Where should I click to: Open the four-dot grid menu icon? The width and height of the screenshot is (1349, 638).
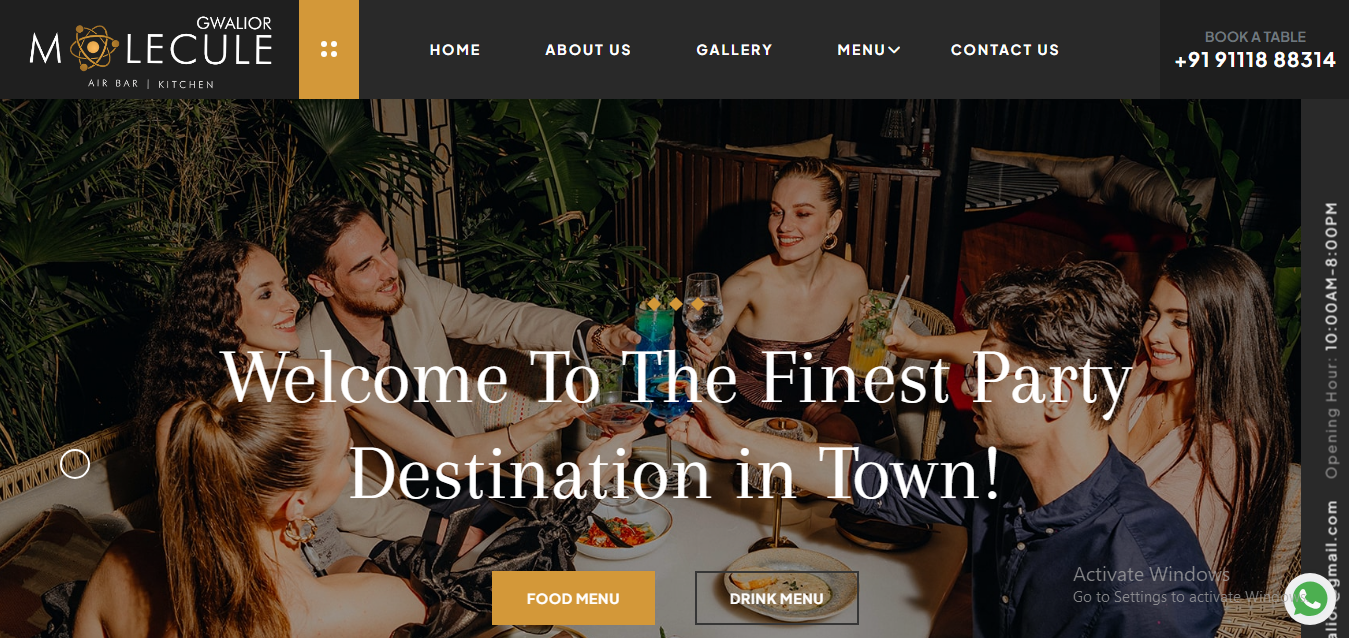point(328,49)
